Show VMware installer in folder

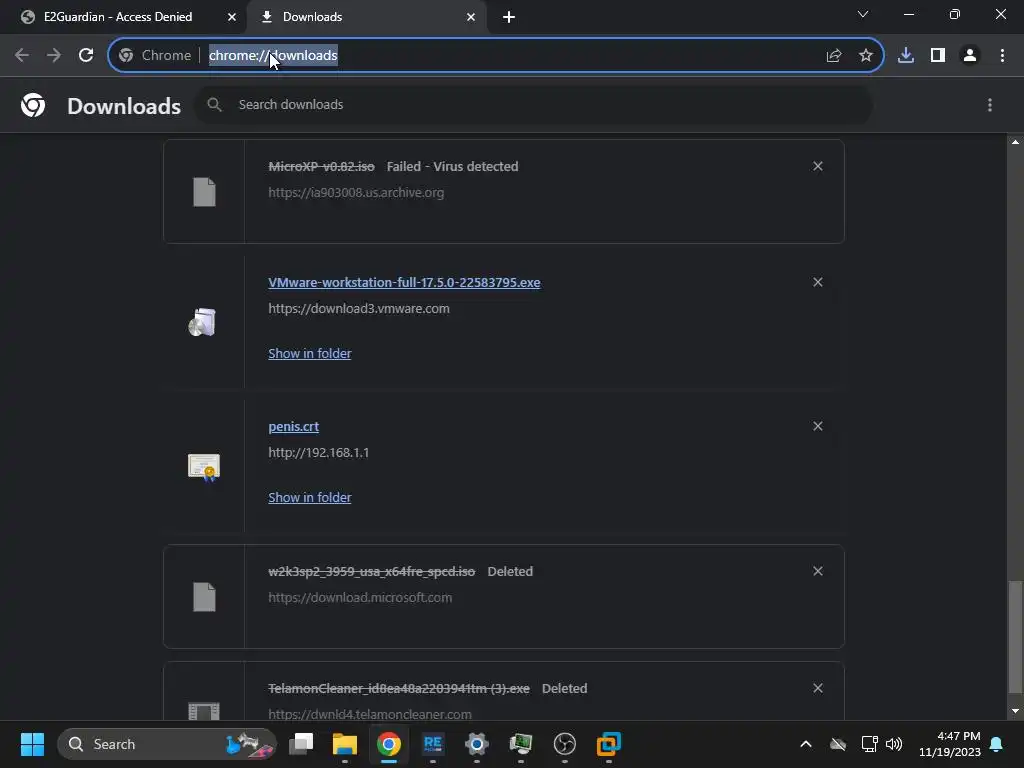tap(310, 353)
